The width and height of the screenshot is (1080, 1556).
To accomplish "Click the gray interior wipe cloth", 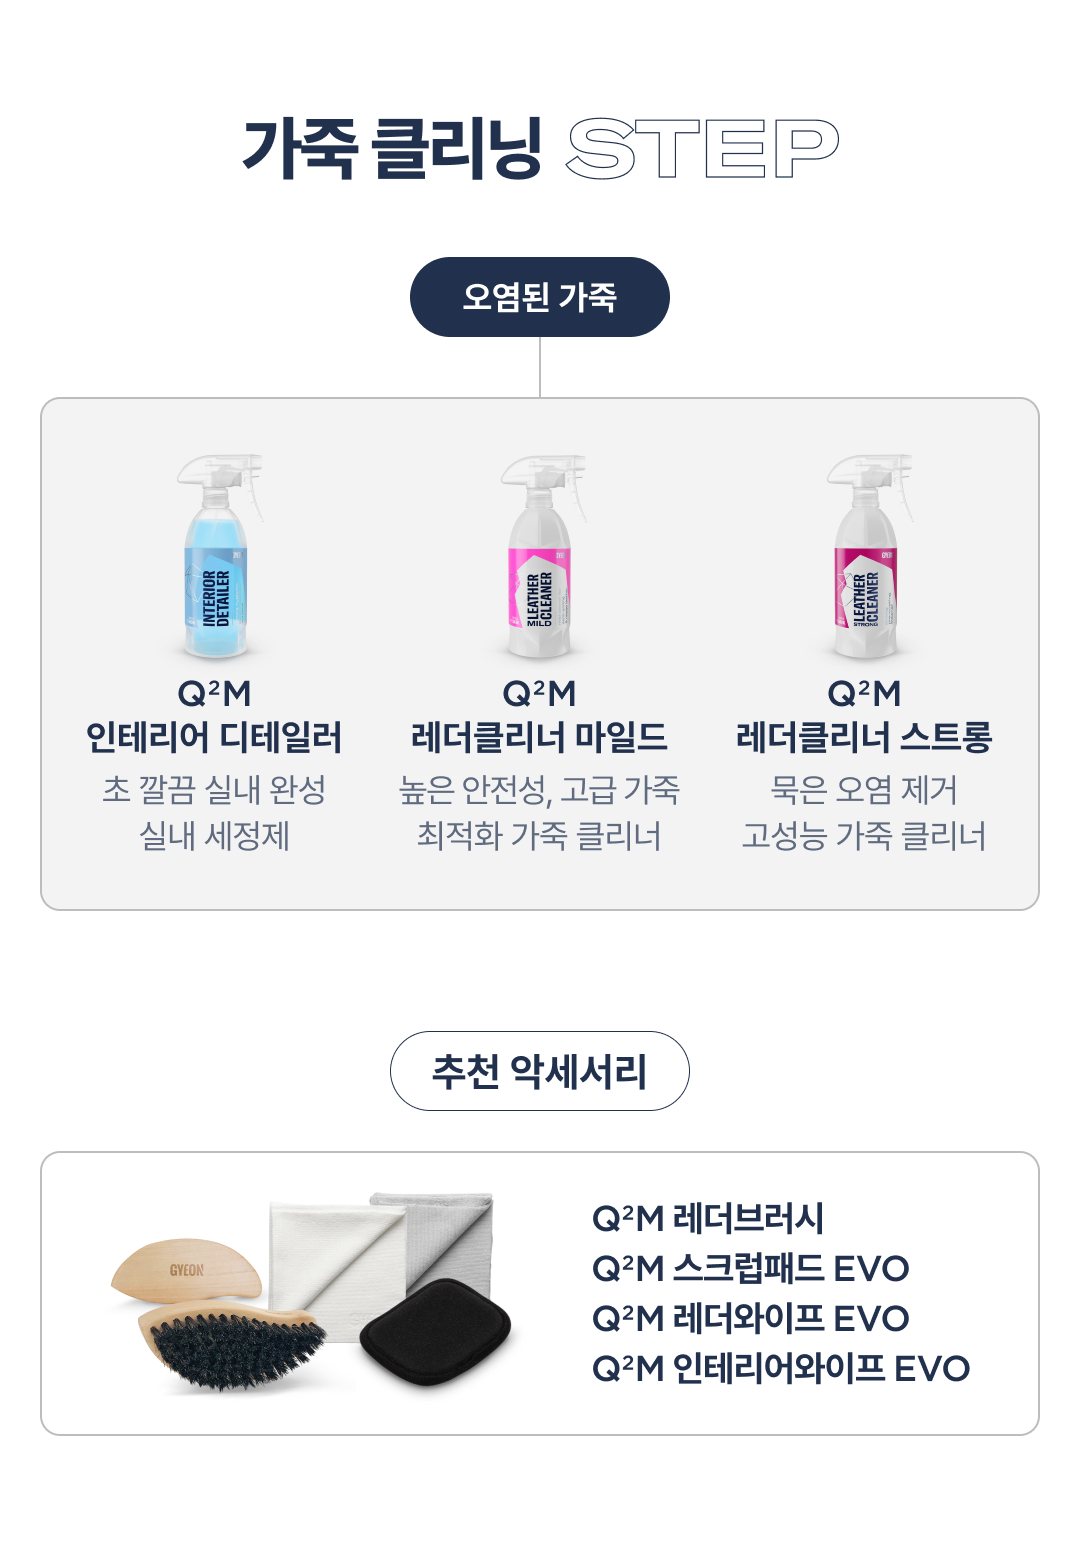I will (450, 1230).
